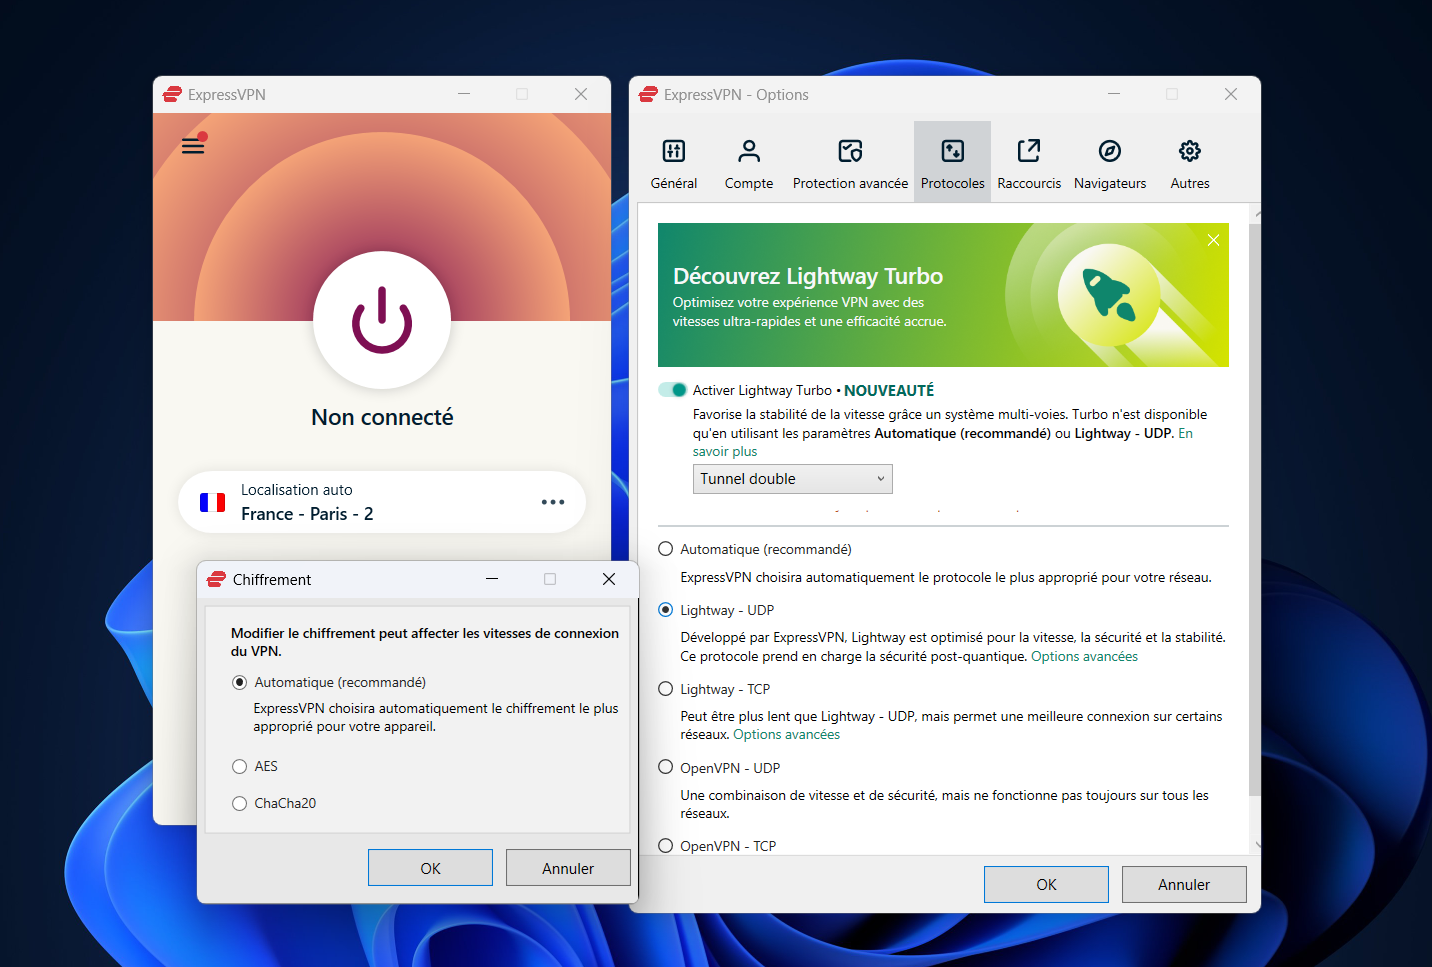Disable the Activer Lightway Turbo toggle
This screenshot has height=967, width=1432.
coord(673,390)
